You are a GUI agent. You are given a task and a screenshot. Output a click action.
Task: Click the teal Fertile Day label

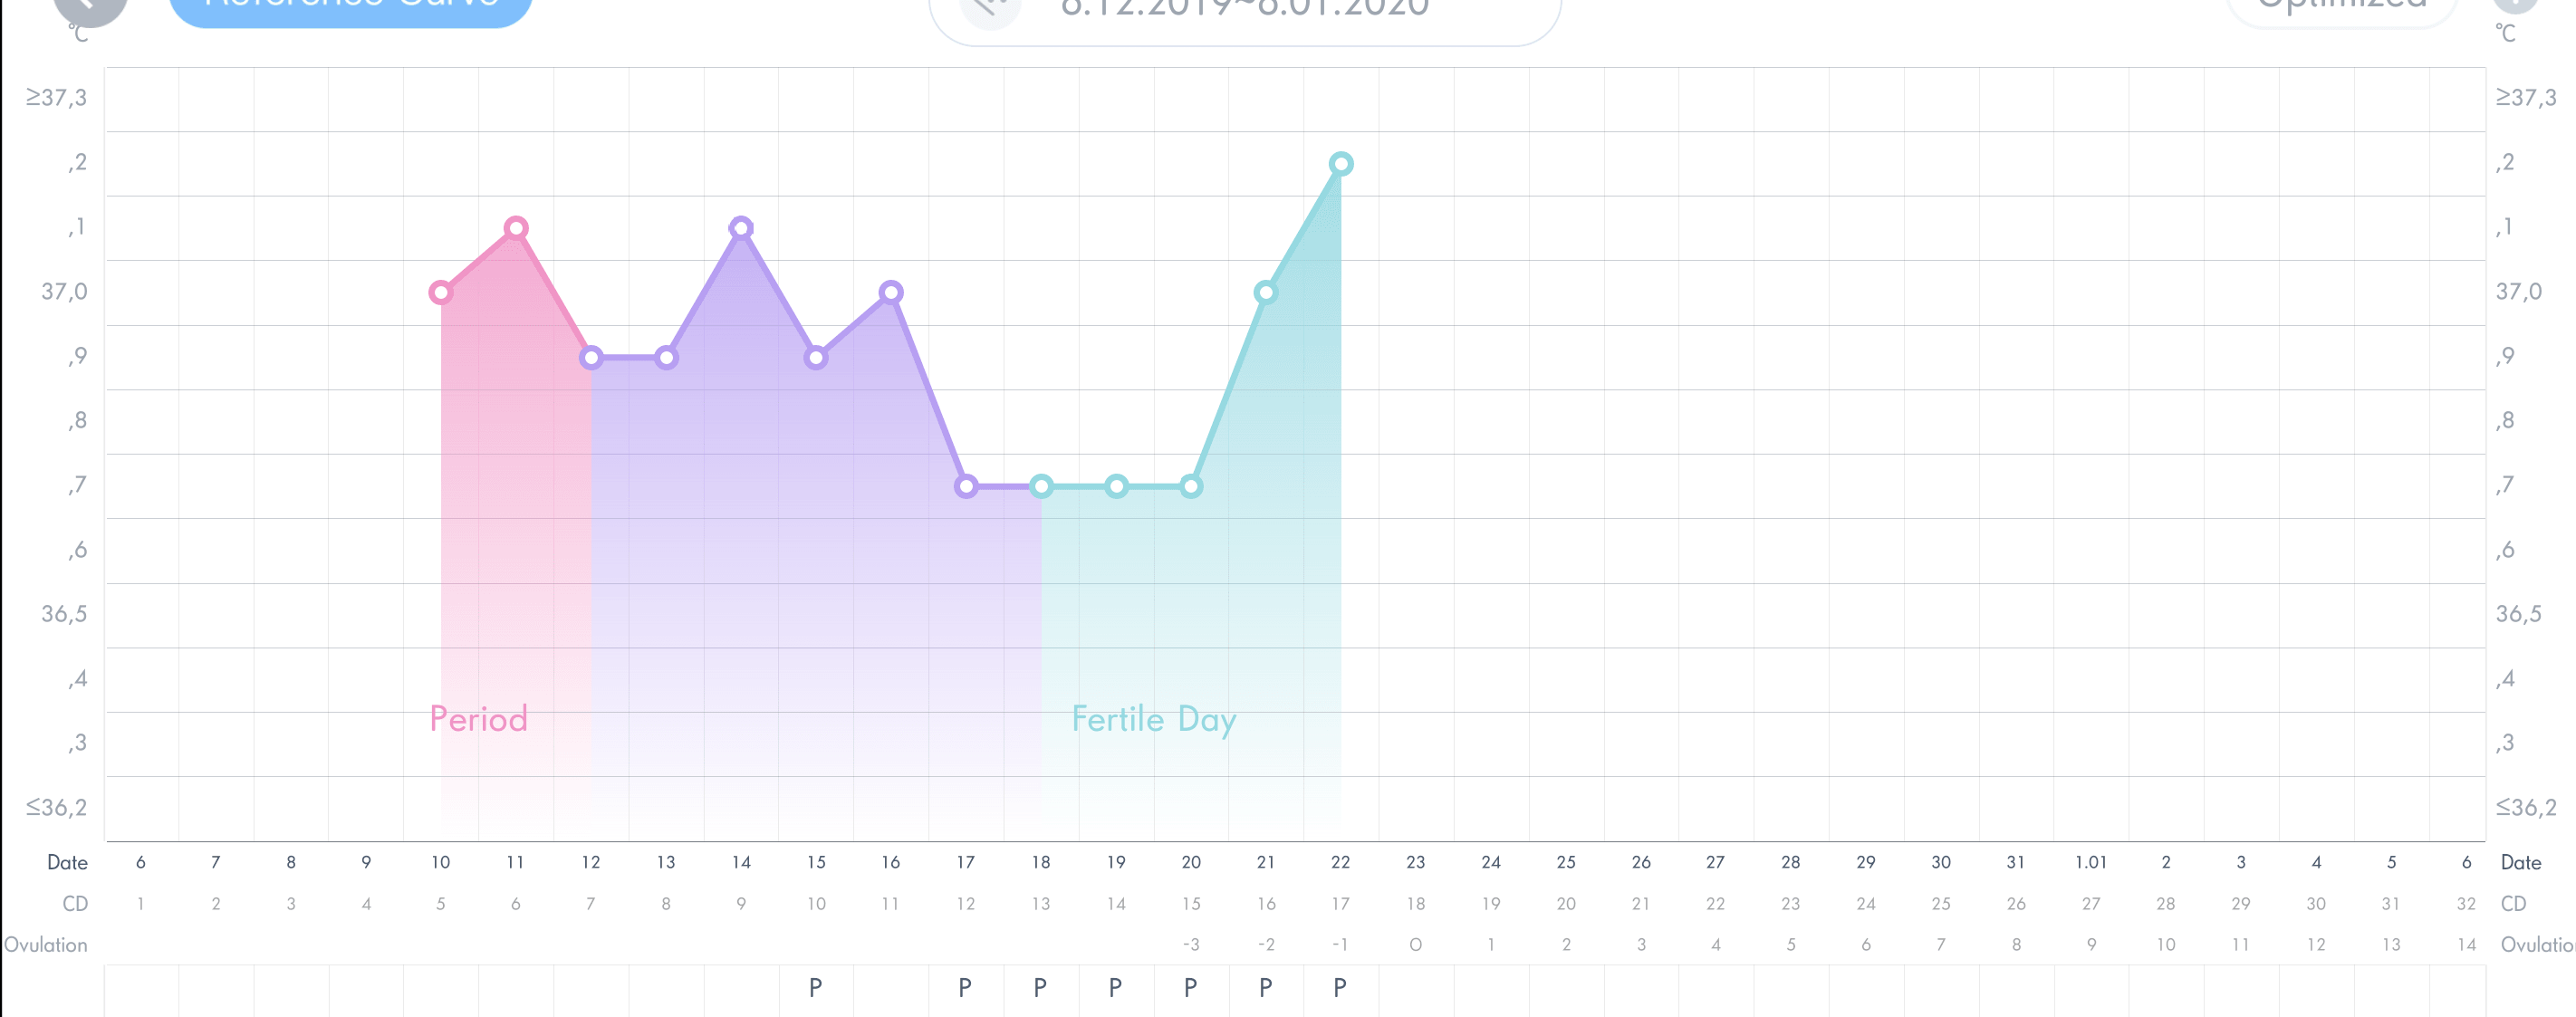tap(1154, 720)
